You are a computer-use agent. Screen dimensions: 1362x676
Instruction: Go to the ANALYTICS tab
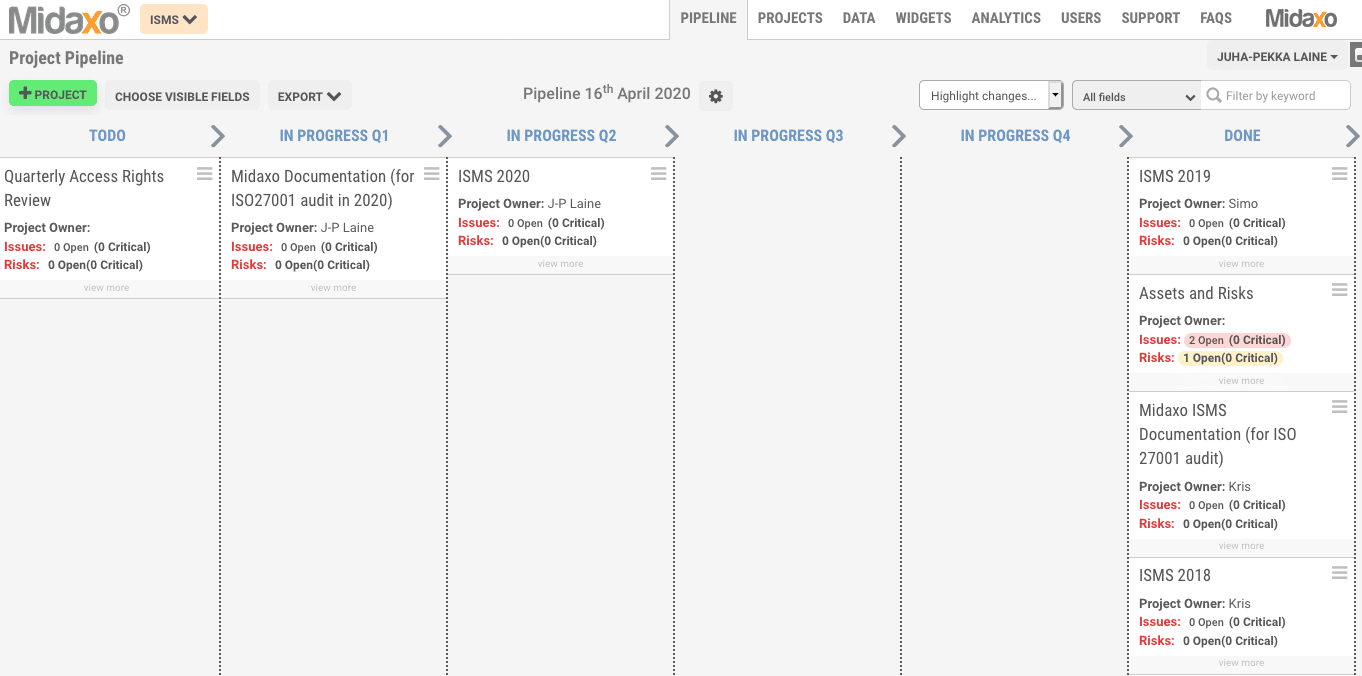1006,18
